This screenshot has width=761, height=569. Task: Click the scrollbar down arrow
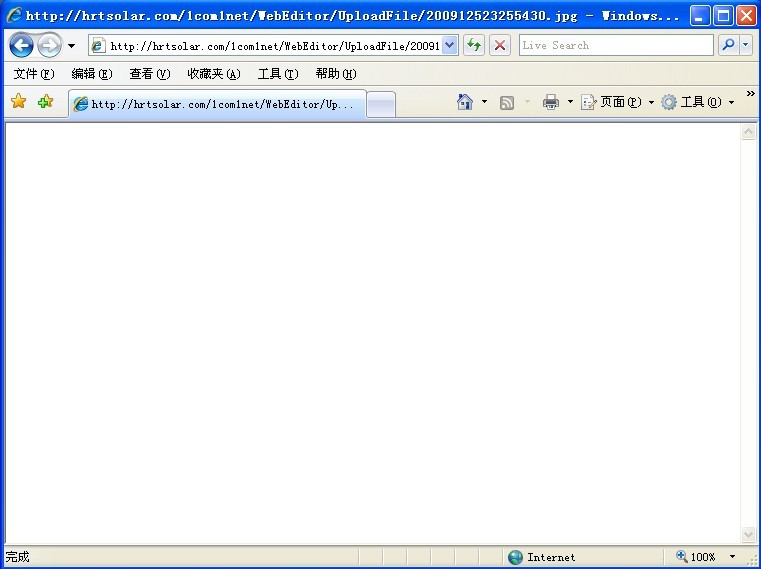pyautogui.click(x=748, y=535)
